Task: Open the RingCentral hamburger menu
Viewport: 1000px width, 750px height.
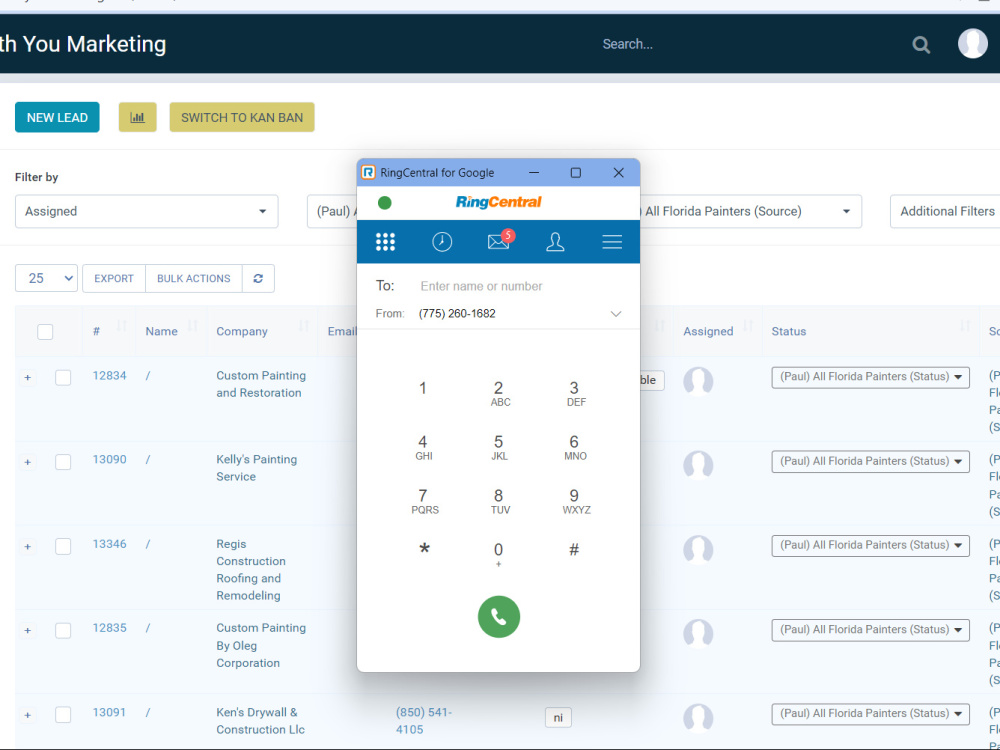Action: 612,241
